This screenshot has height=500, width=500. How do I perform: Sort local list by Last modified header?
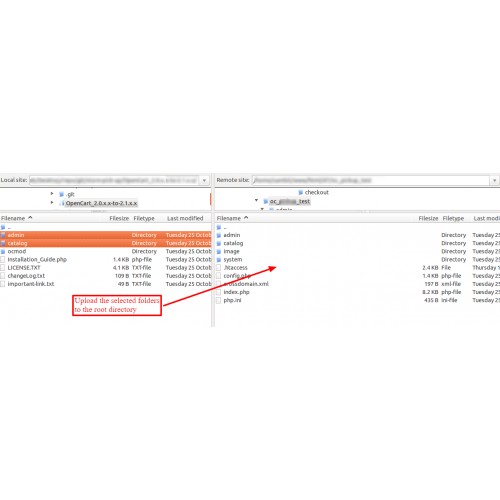click(185, 218)
